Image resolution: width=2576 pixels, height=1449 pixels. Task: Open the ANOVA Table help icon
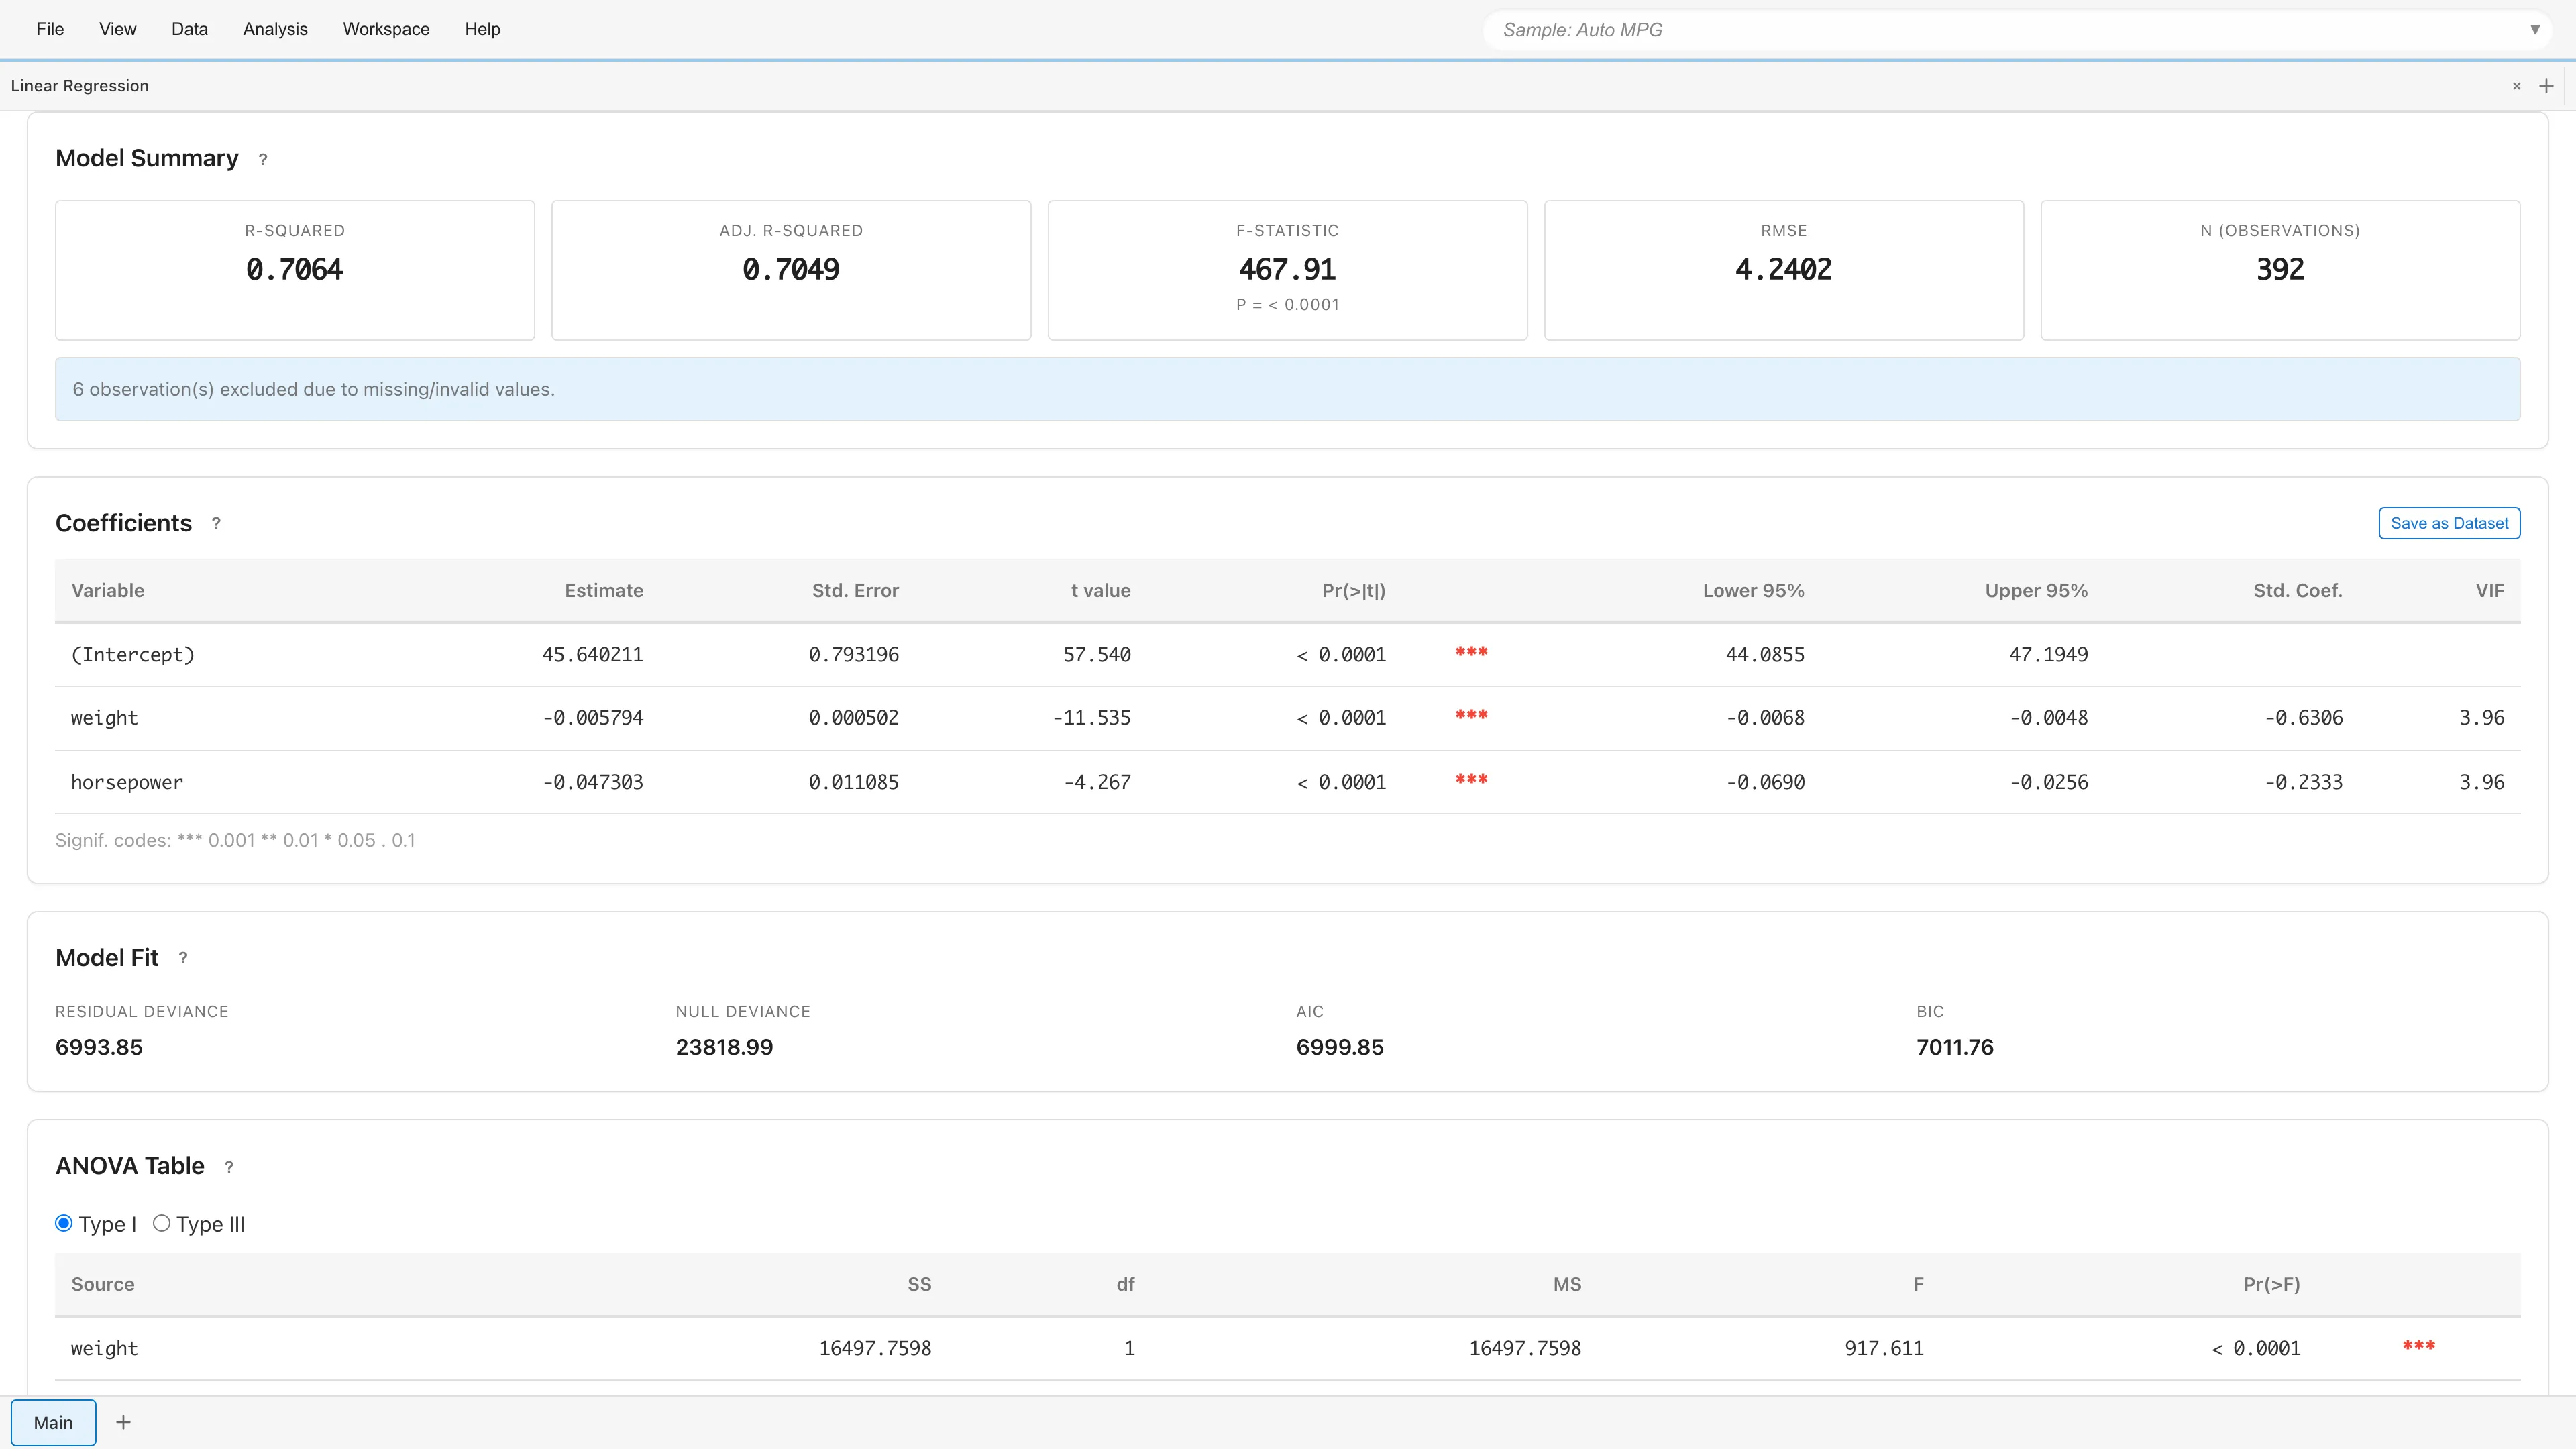[229, 1167]
